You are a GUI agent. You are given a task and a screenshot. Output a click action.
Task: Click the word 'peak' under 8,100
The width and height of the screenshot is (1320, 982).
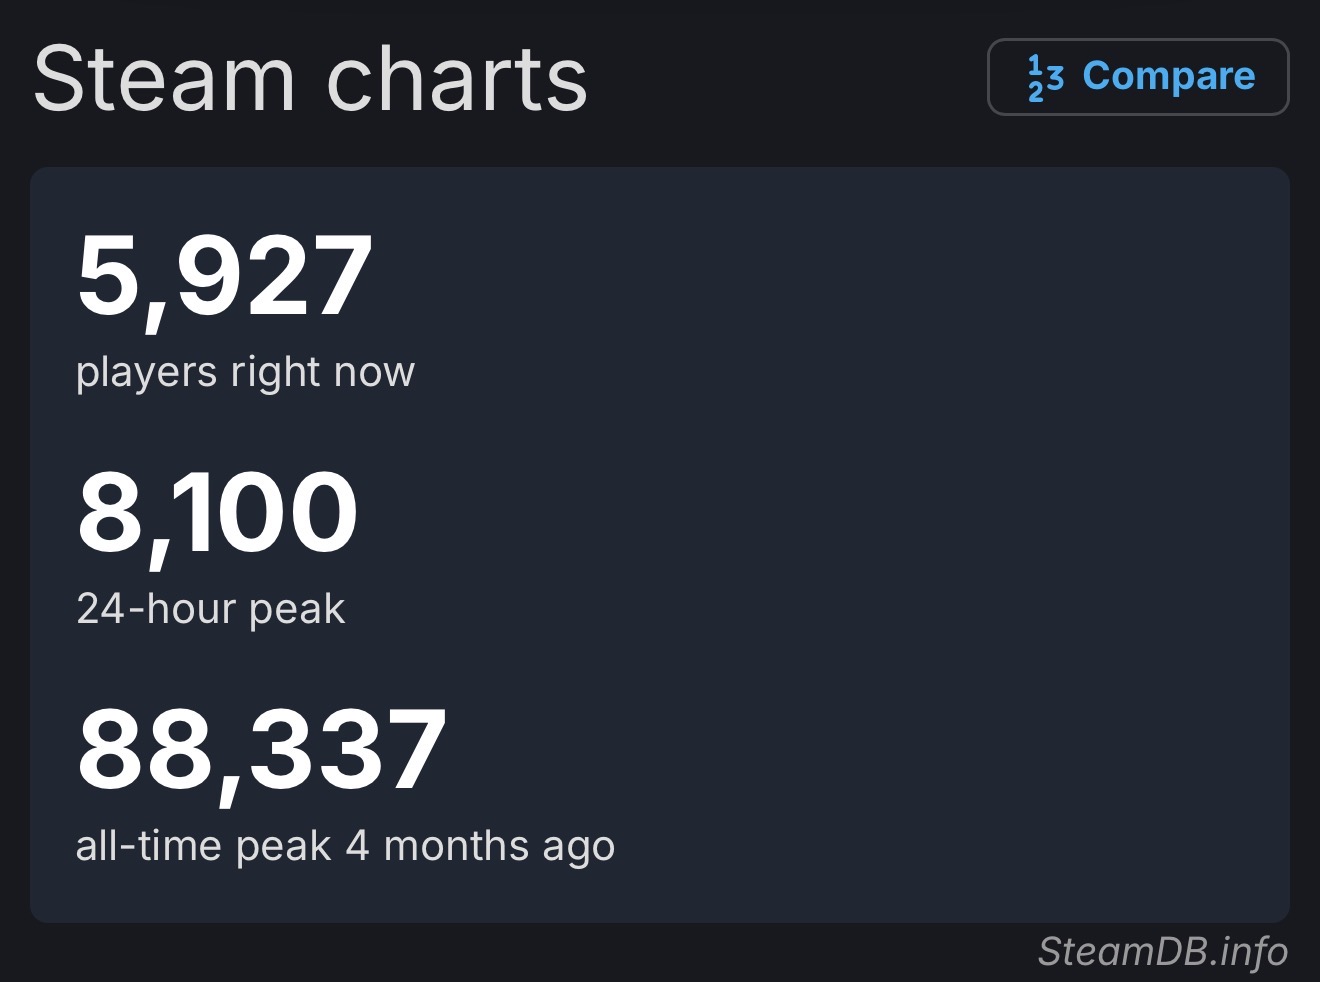point(297,610)
